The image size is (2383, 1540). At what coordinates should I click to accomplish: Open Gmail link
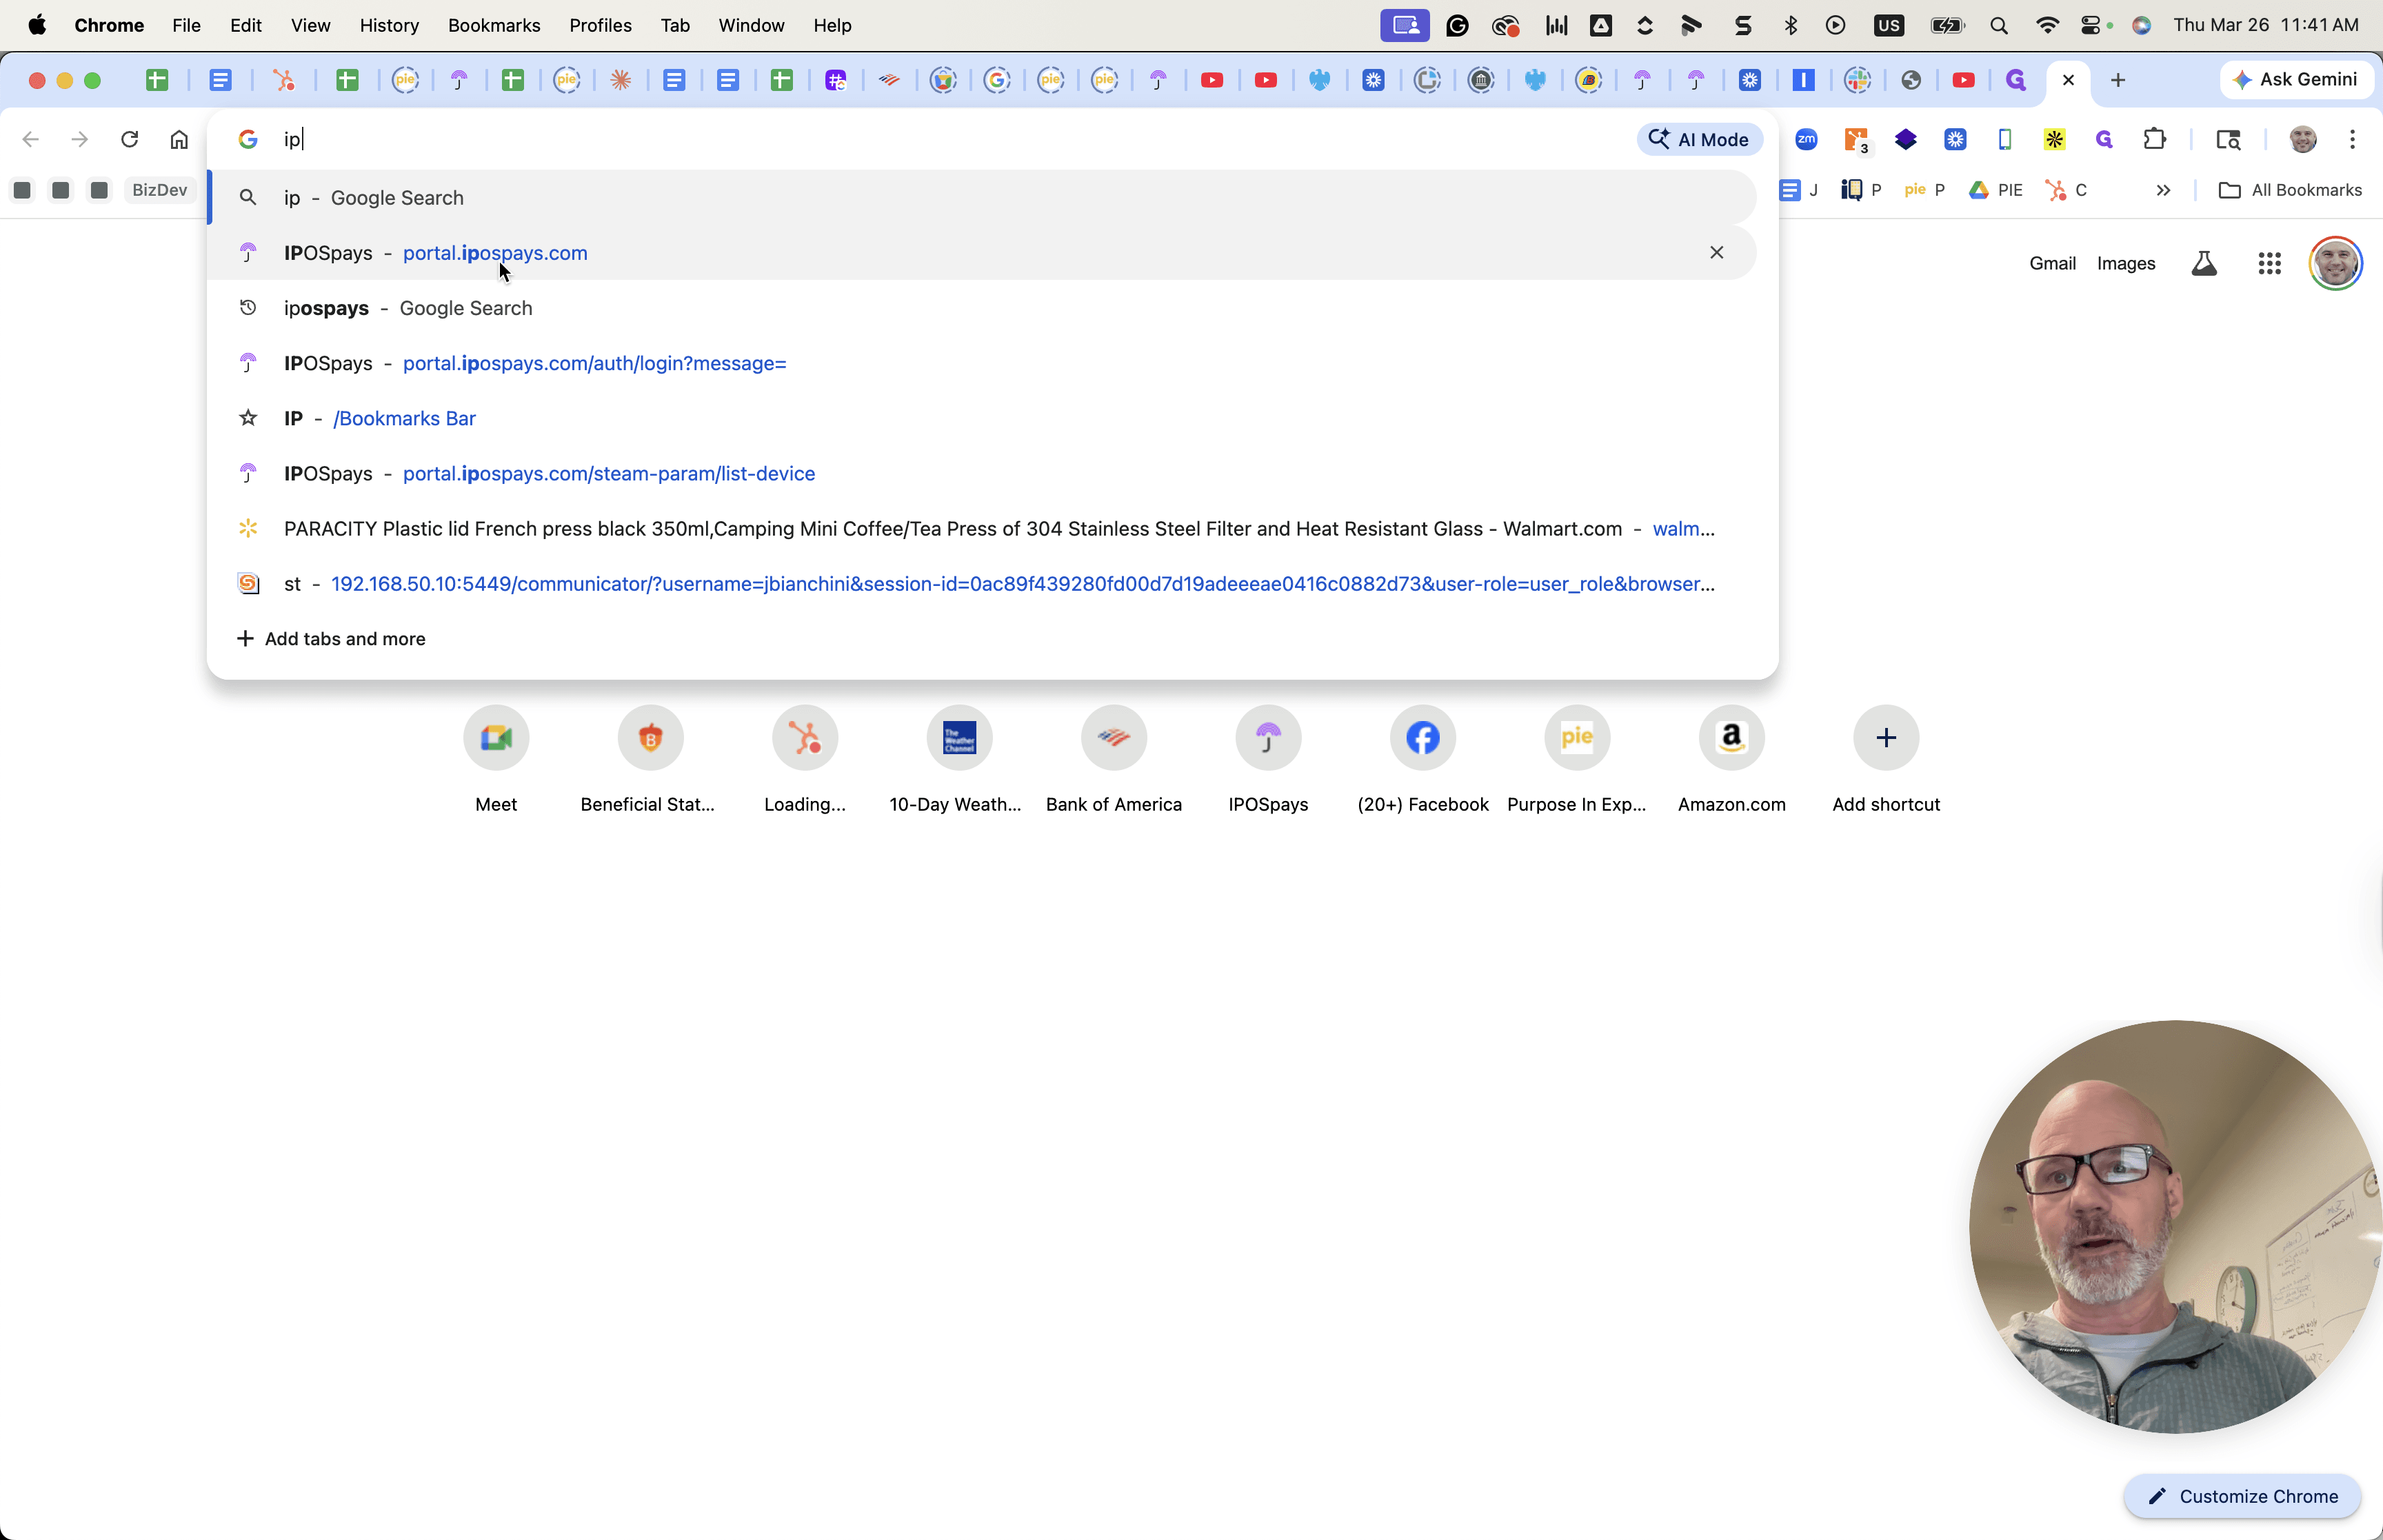2052,263
